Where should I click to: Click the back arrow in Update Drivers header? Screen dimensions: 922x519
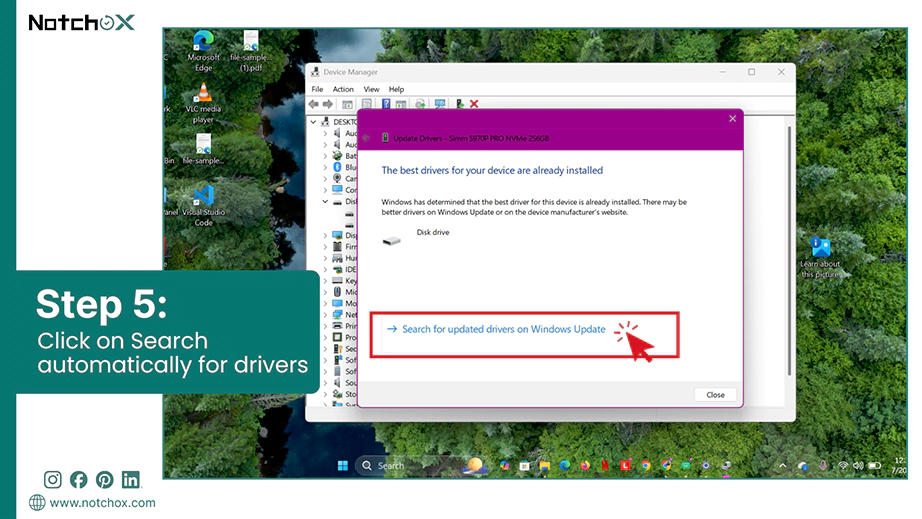366,138
